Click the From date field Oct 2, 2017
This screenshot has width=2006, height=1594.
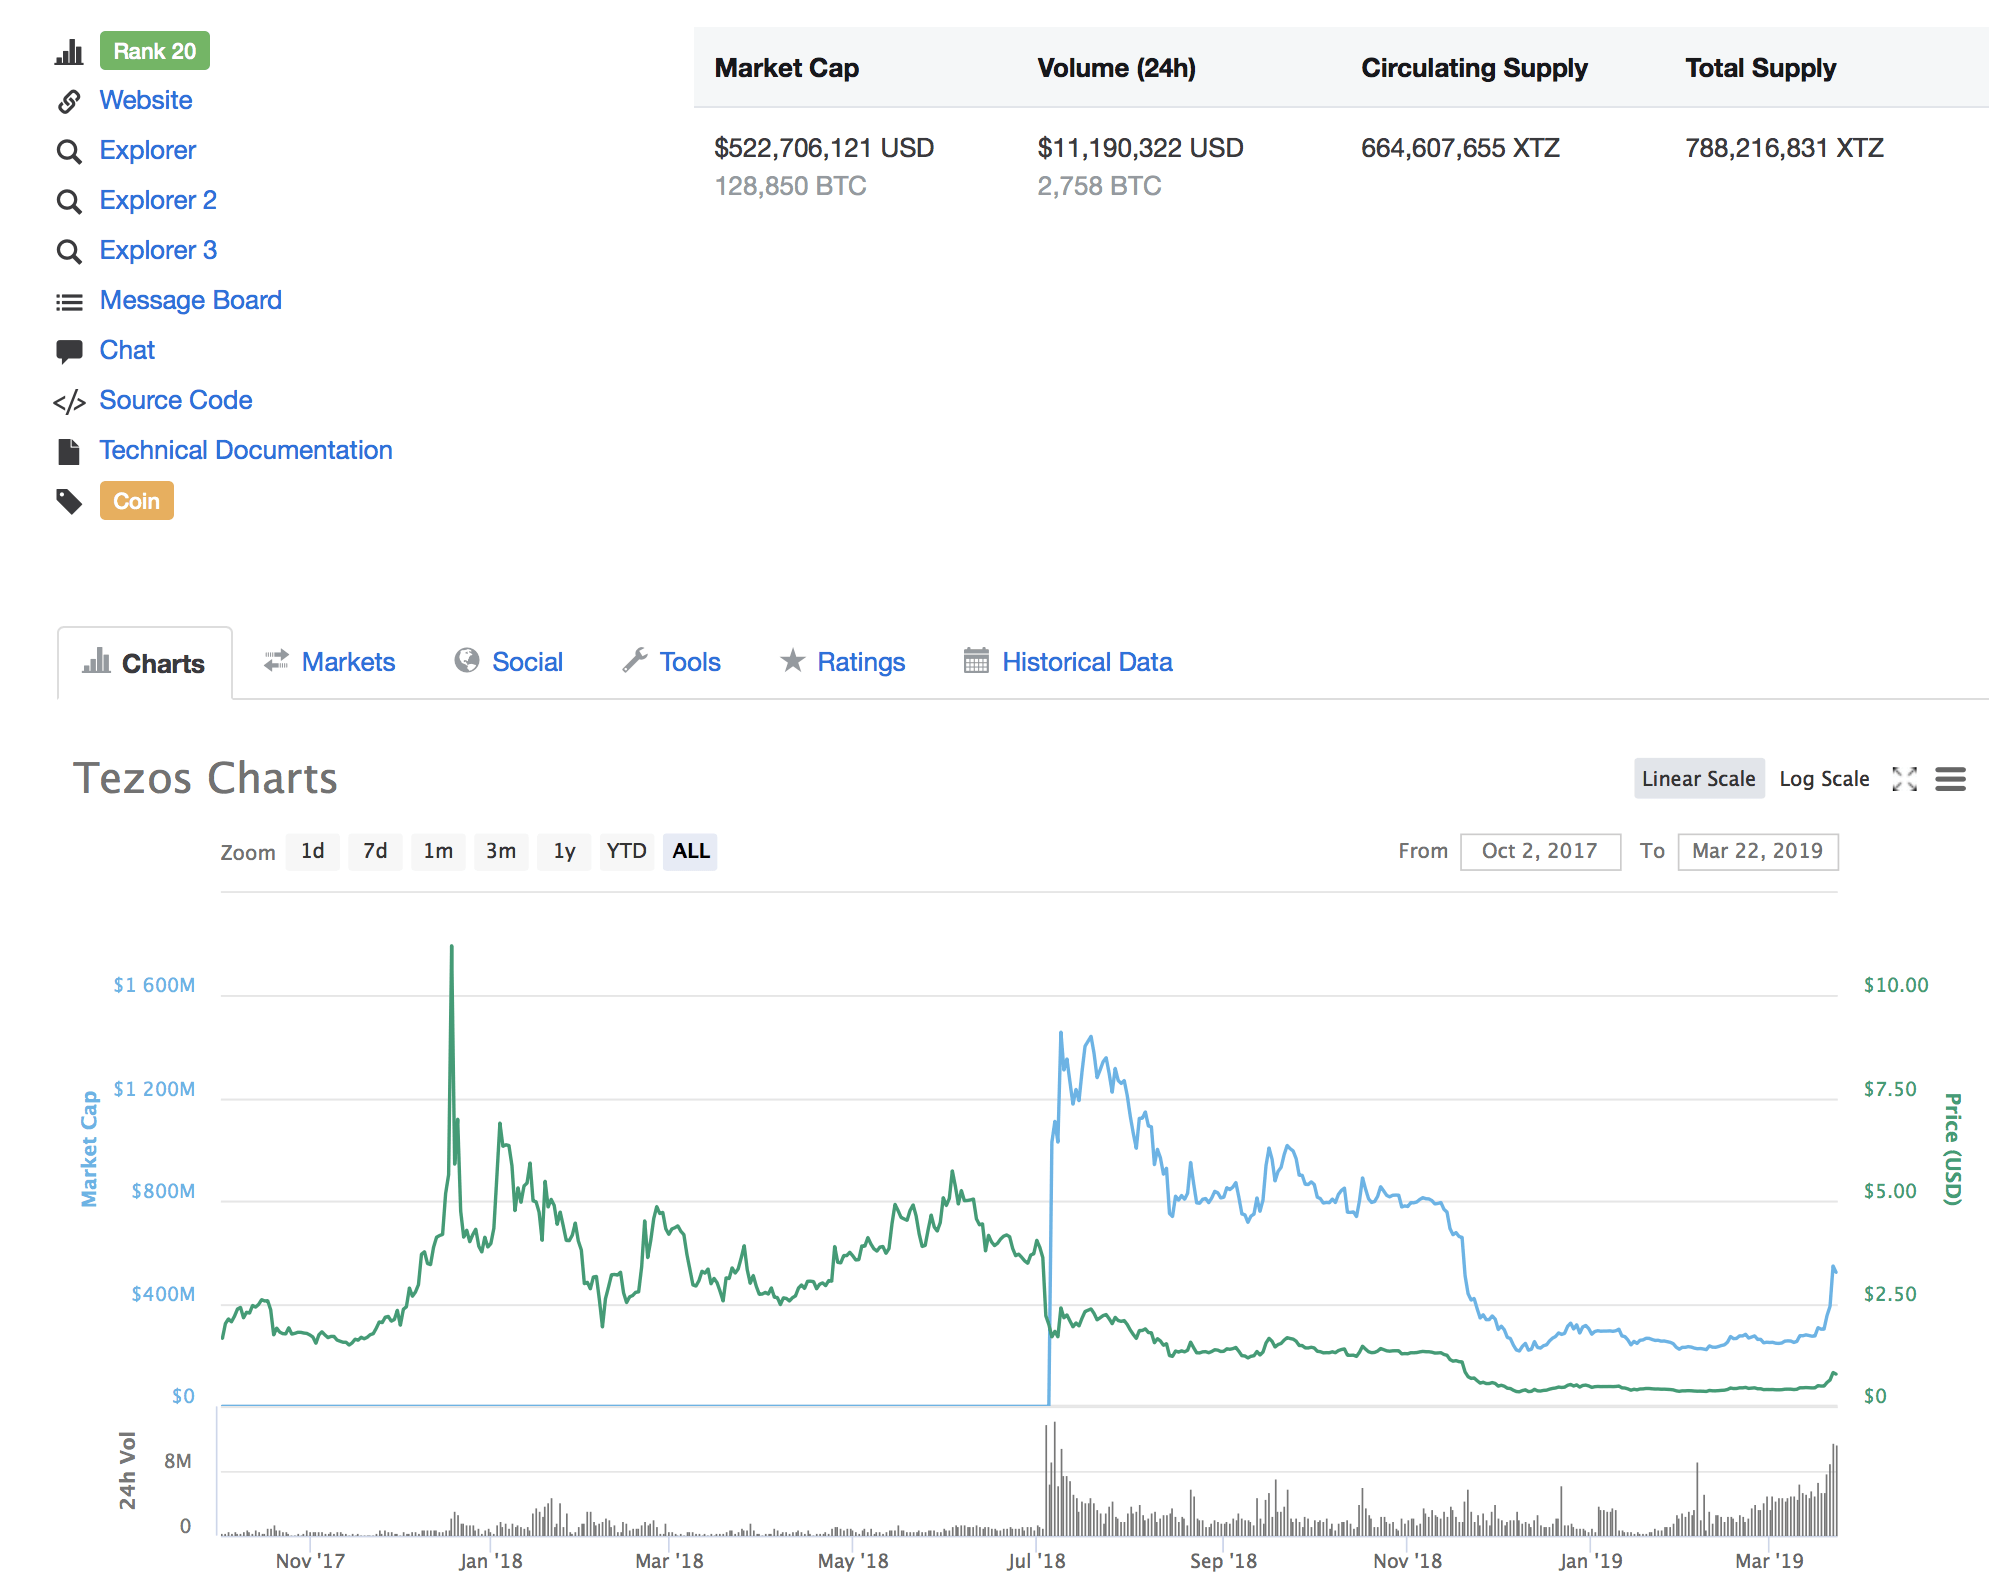tap(1540, 852)
